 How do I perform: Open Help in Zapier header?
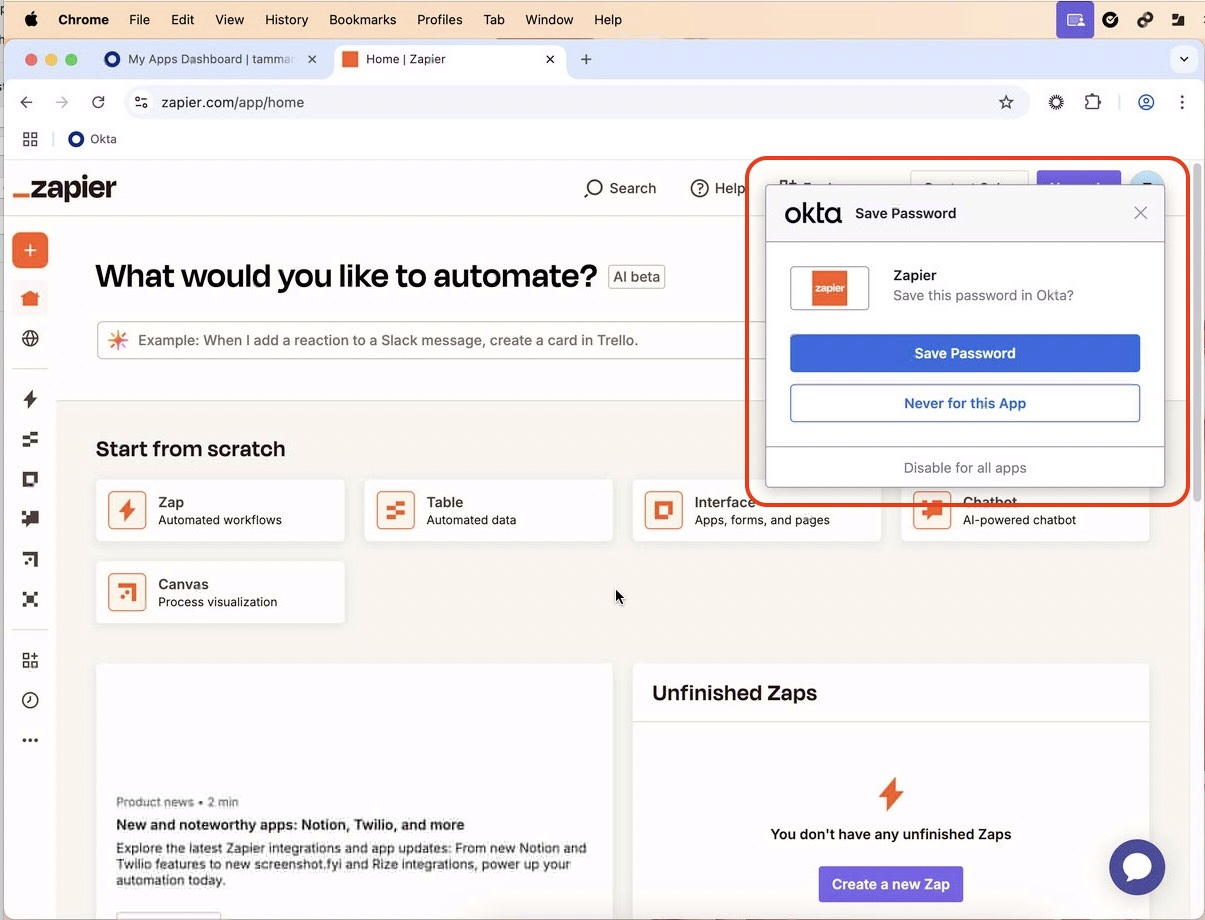(x=717, y=188)
